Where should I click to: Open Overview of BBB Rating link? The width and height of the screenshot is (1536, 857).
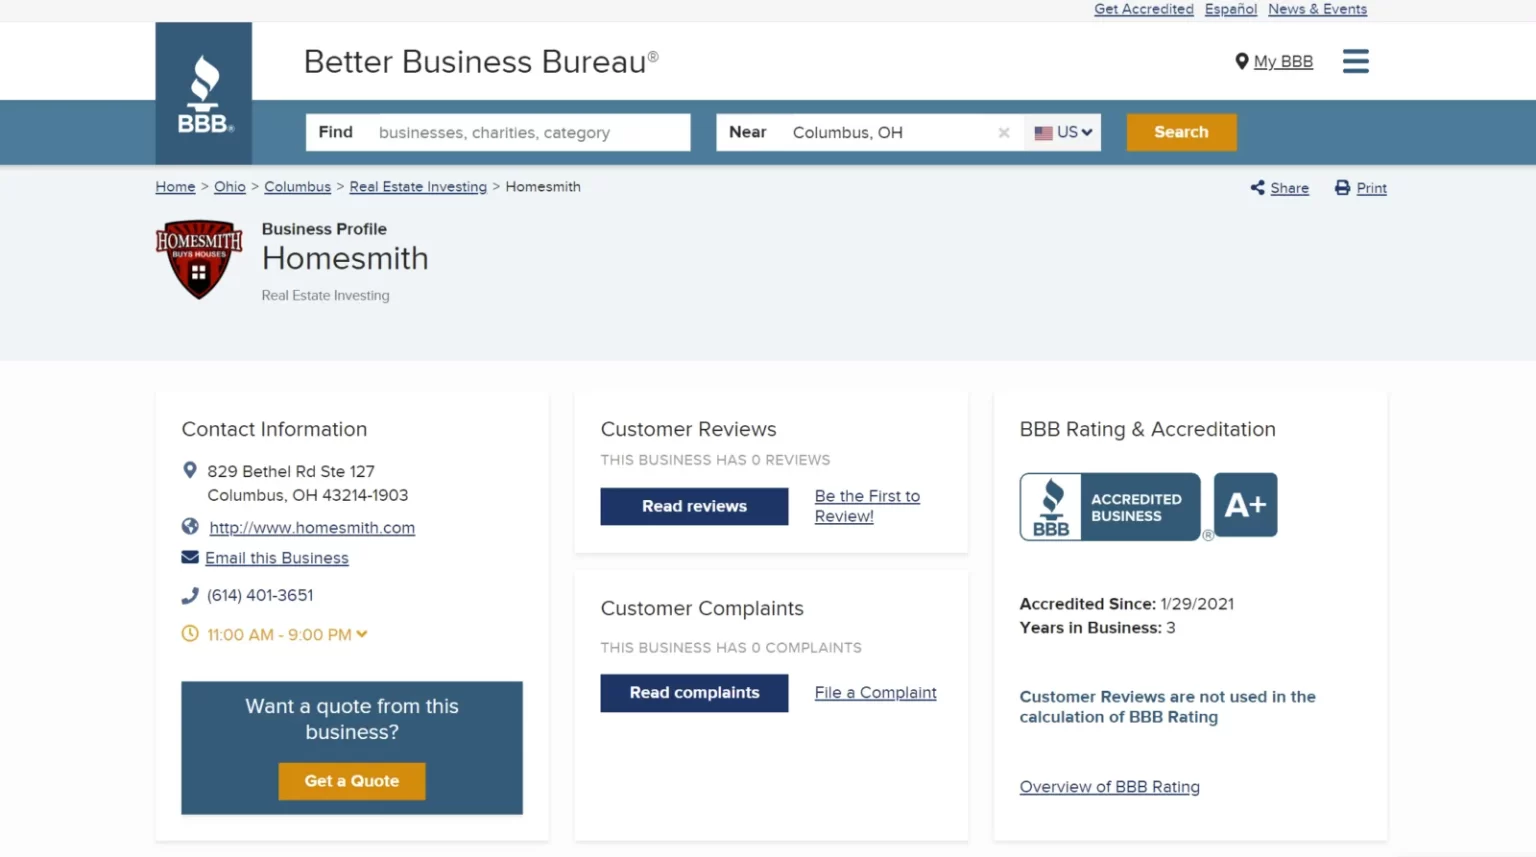pos(1109,787)
